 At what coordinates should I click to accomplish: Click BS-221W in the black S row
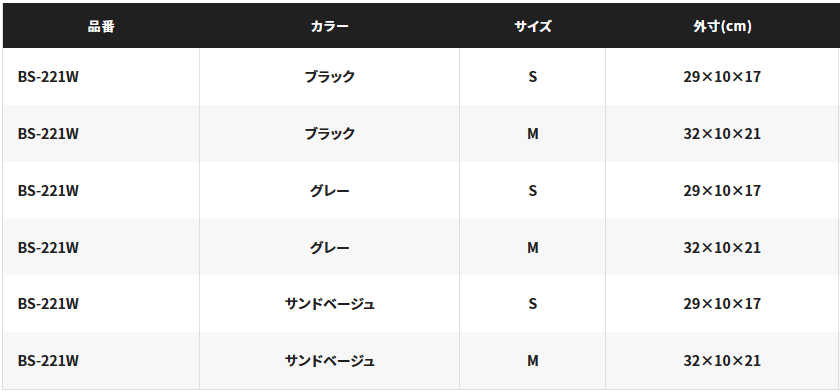[48, 77]
